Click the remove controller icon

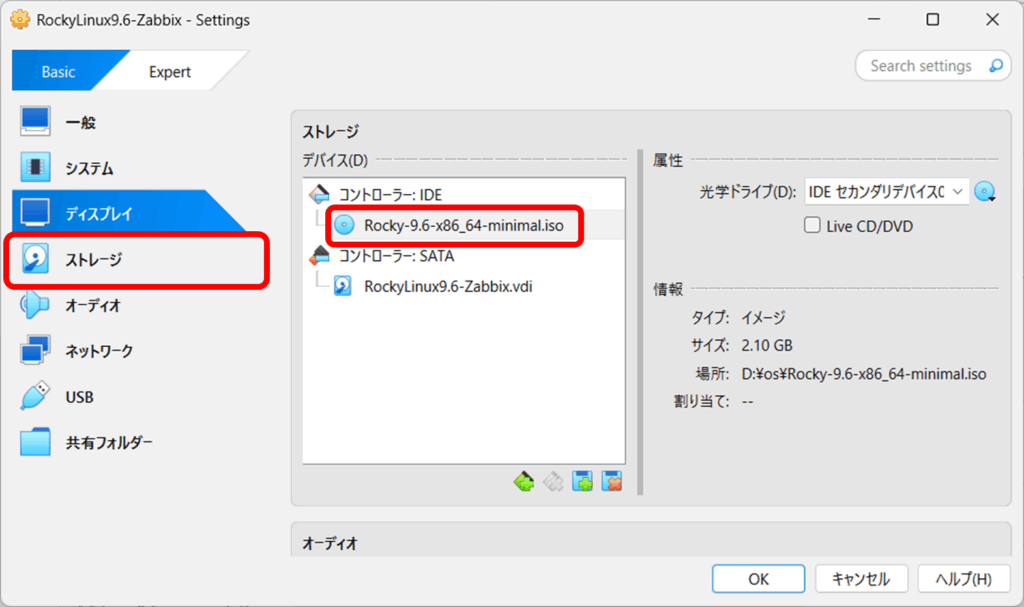(553, 482)
